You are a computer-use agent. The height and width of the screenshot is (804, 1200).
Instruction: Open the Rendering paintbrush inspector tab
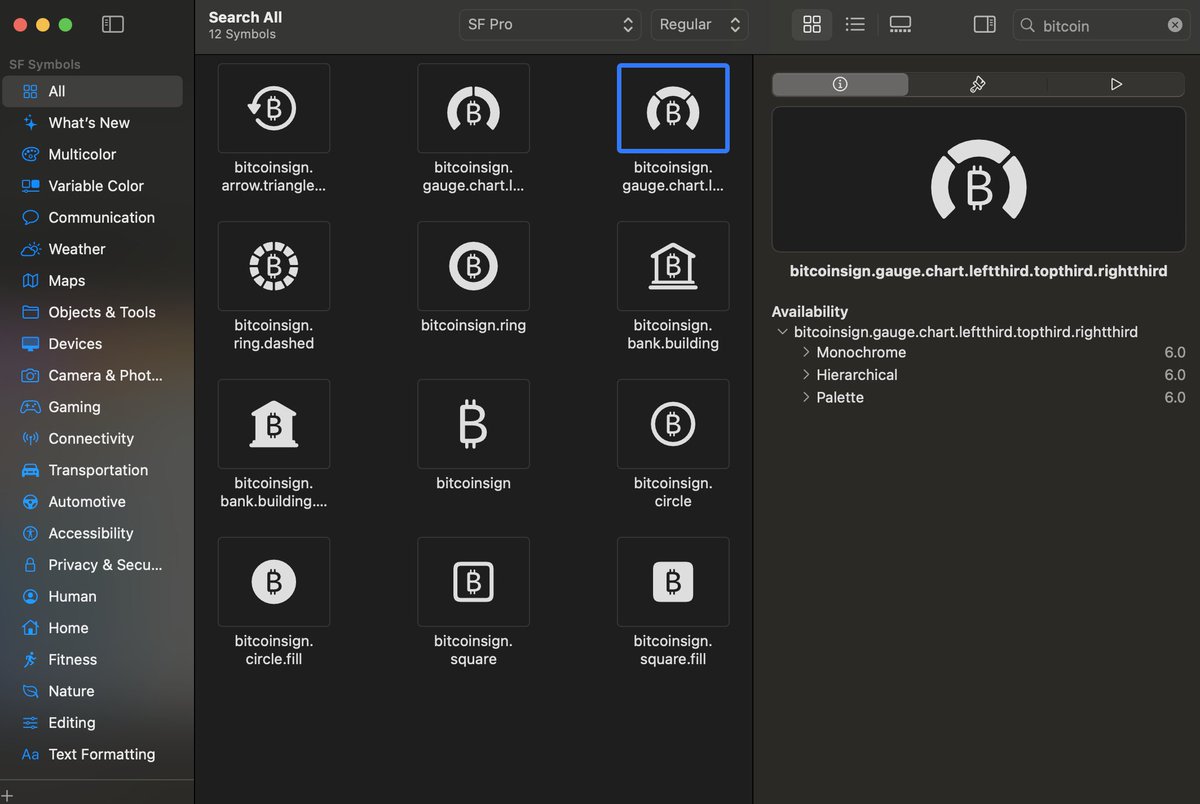978,85
